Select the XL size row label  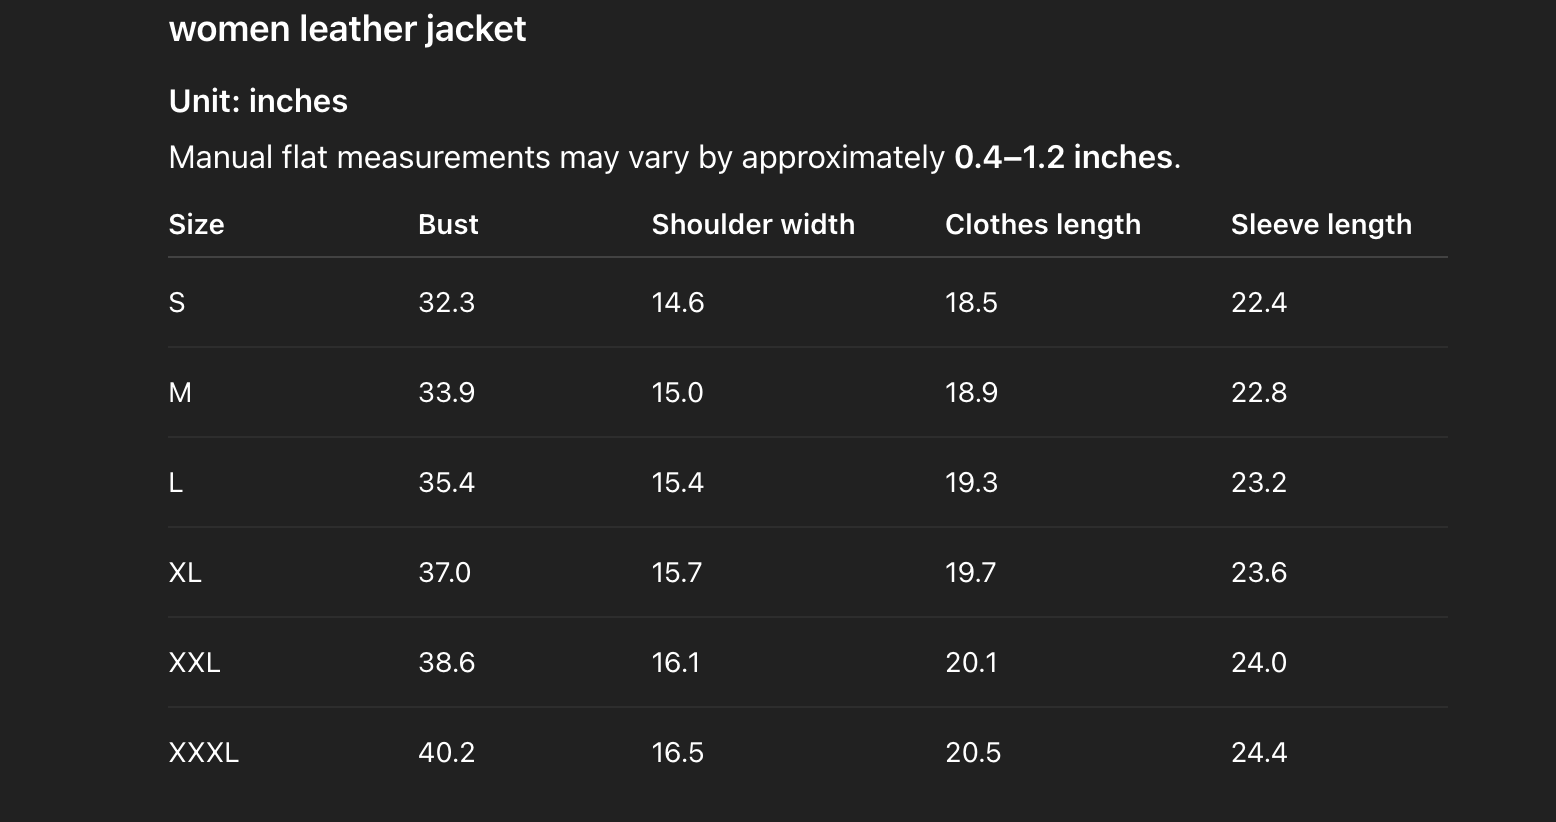tap(185, 572)
